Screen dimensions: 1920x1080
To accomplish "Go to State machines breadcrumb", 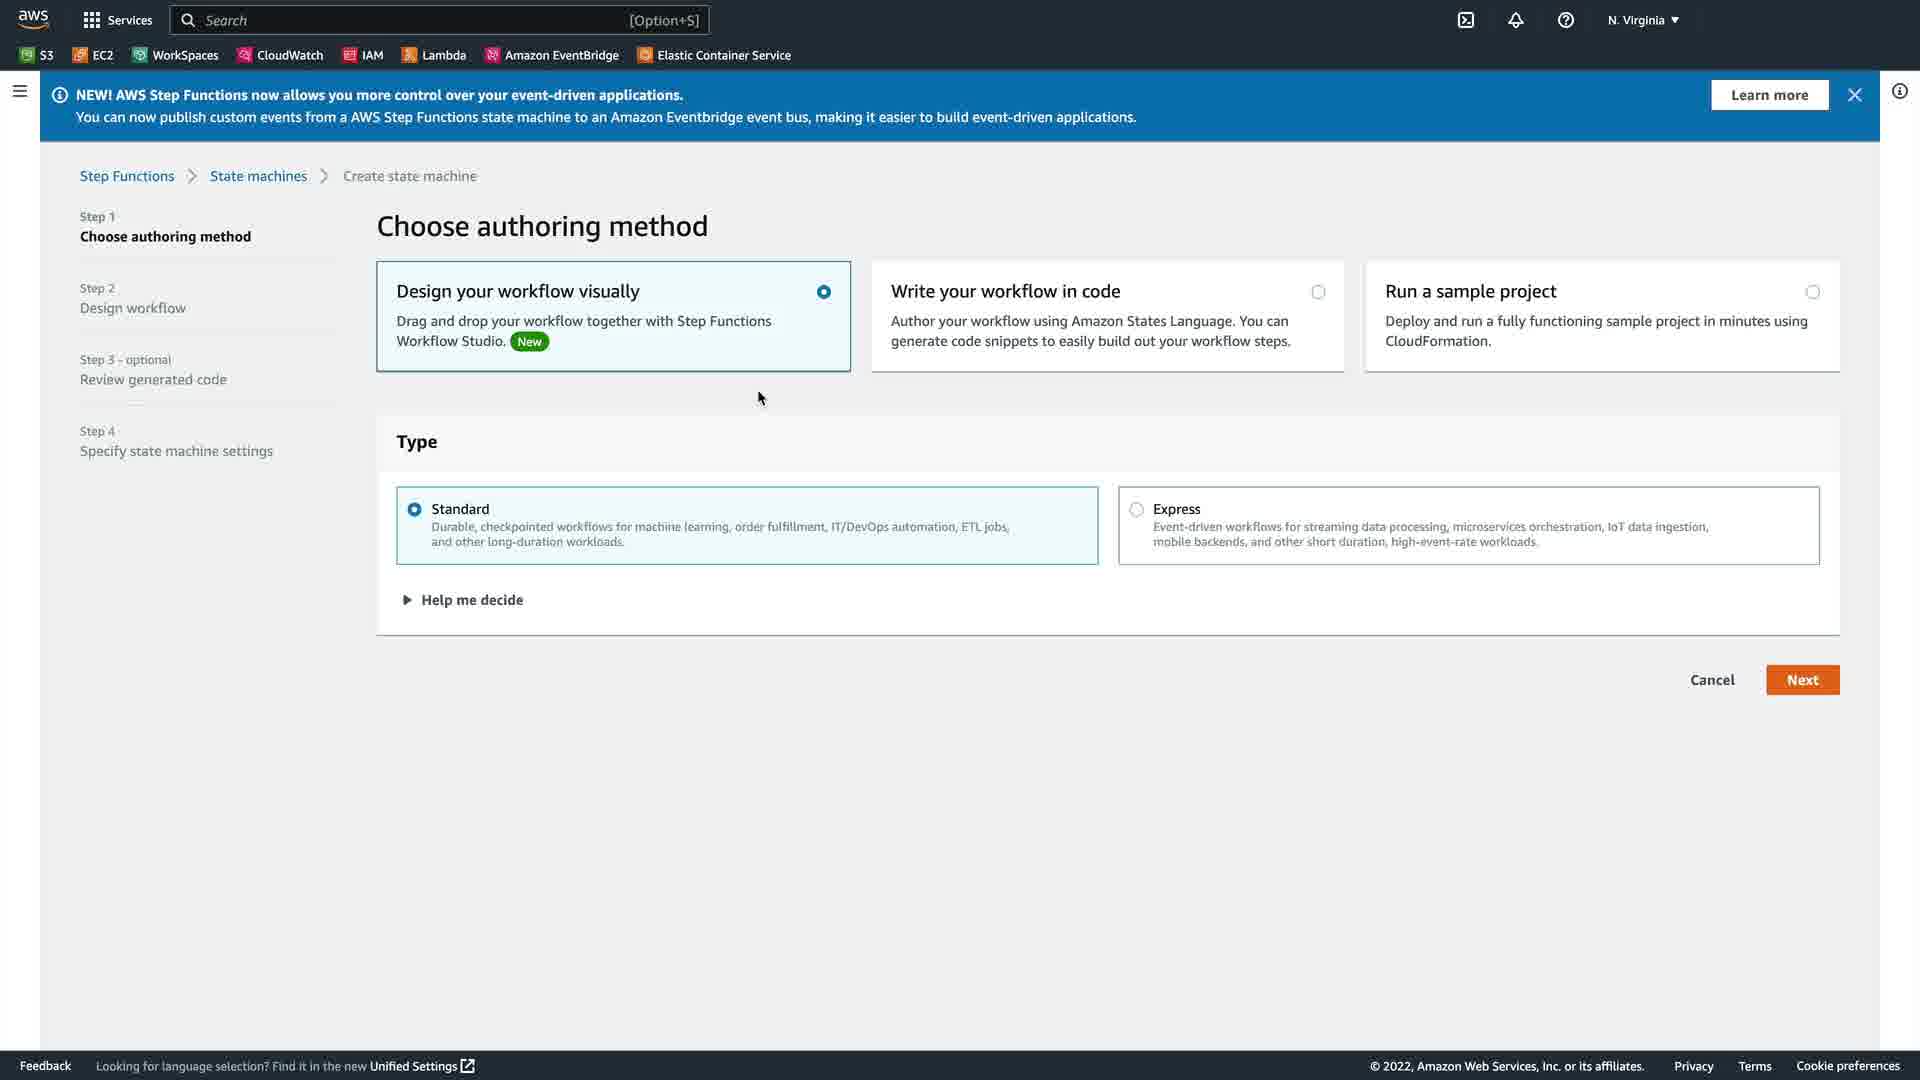I will (258, 176).
